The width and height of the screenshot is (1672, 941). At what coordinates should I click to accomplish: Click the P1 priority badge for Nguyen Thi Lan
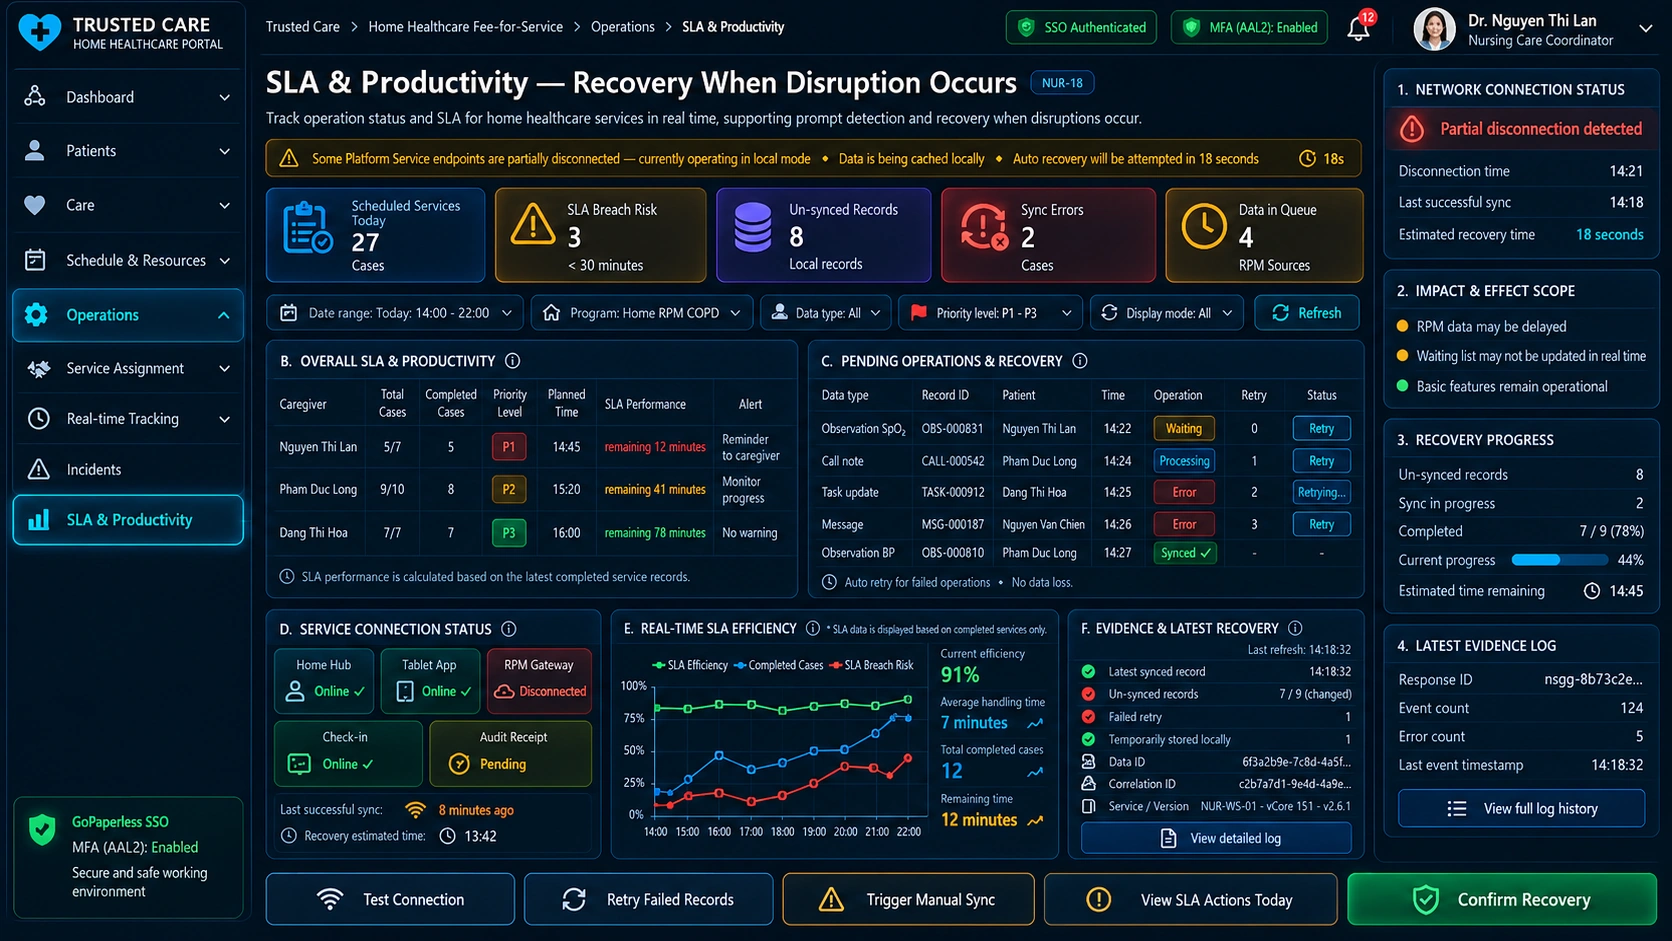click(509, 447)
